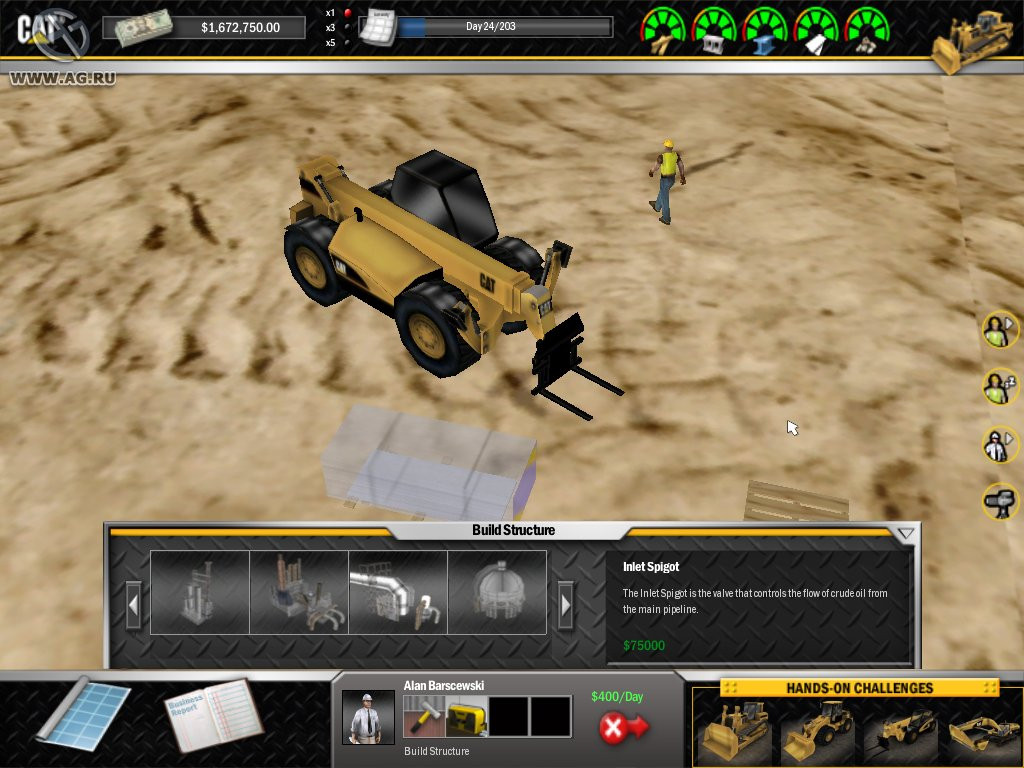1024x768 pixels.
Task: Open the camera view control
Action: point(1000,502)
